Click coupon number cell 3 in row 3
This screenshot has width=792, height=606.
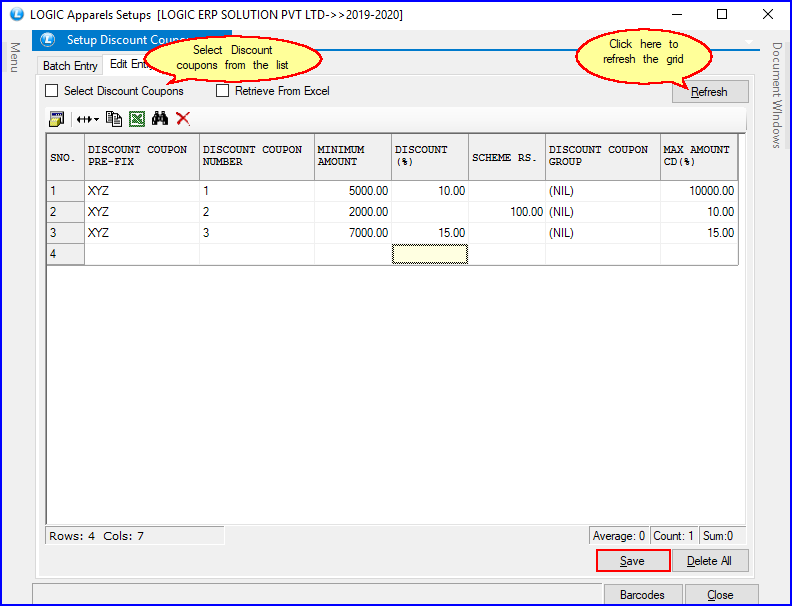click(257, 233)
